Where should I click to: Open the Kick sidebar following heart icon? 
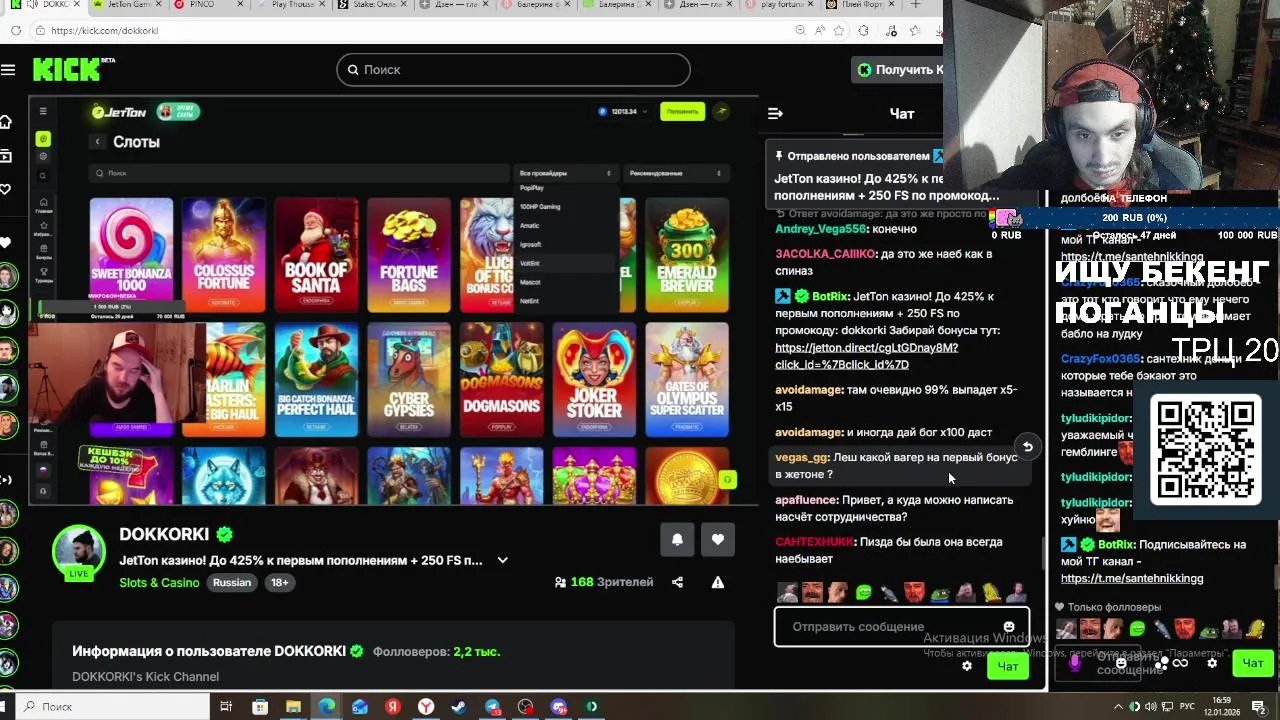coord(6,189)
